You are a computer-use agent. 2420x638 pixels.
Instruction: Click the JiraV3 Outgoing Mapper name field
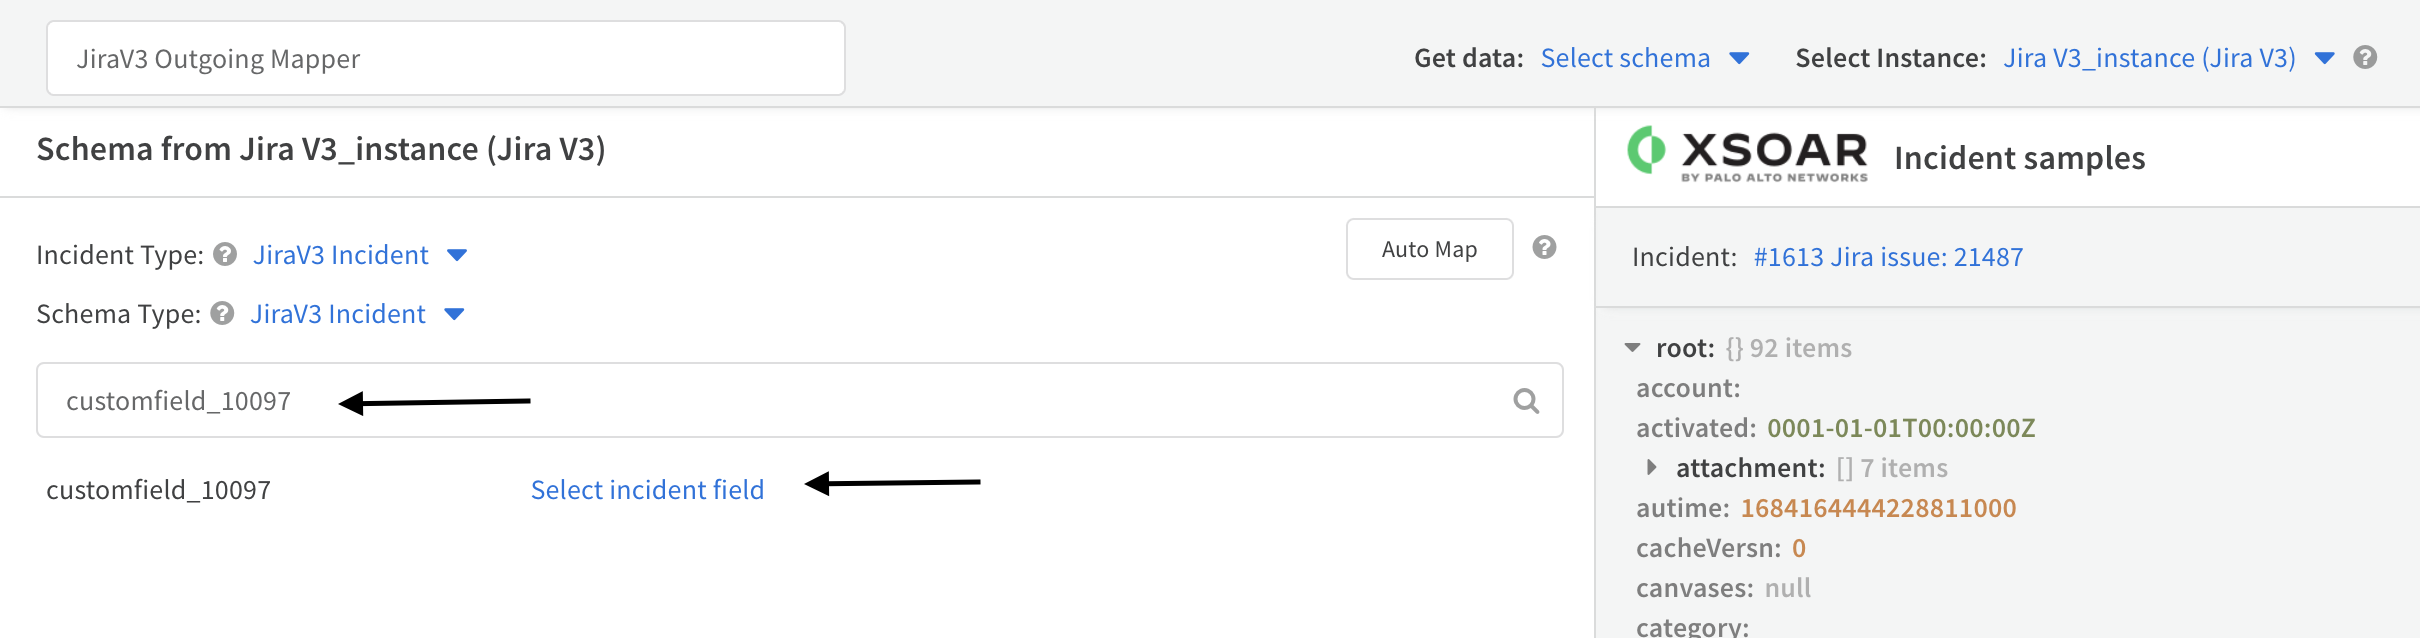(446, 59)
